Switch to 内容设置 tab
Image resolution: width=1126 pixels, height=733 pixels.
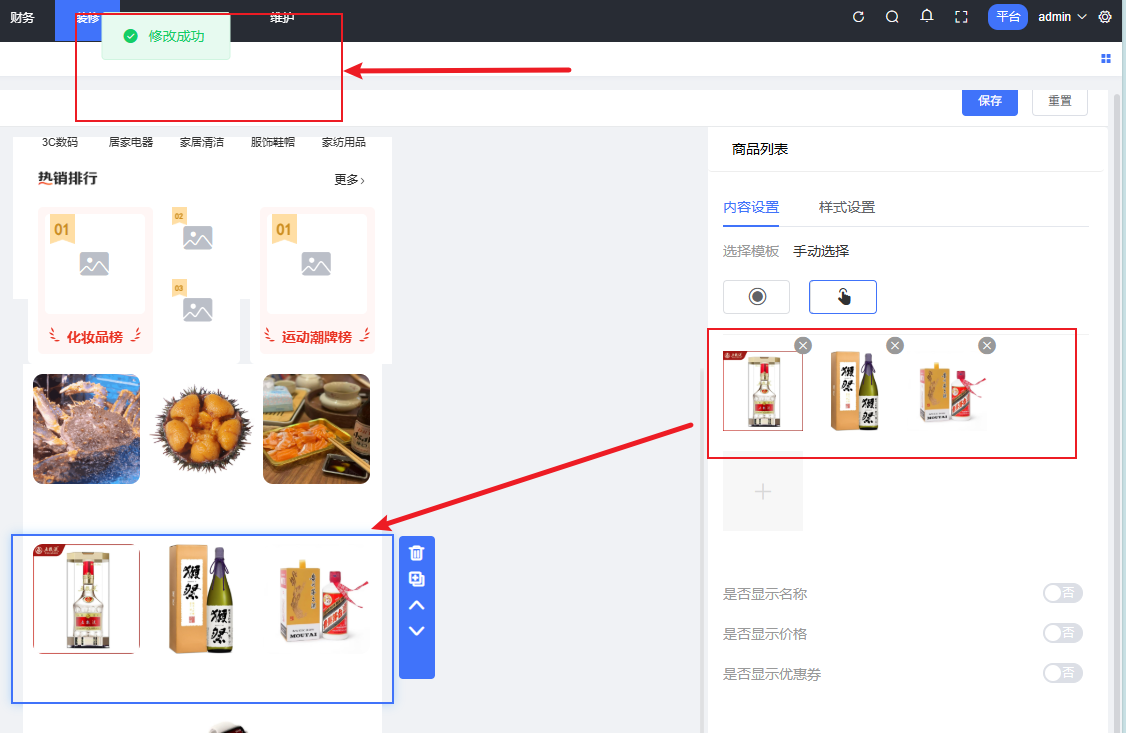click(751, 207)
